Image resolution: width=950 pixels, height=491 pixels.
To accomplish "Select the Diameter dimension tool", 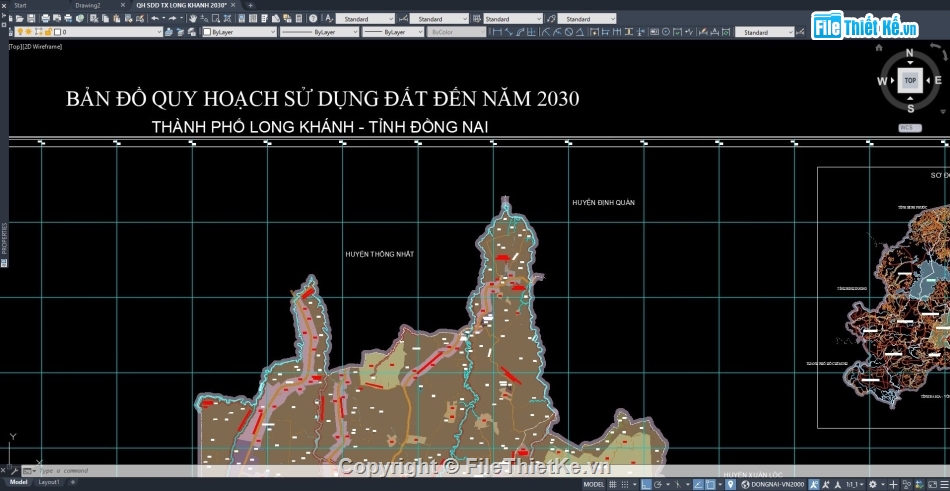I will [568, 32].
